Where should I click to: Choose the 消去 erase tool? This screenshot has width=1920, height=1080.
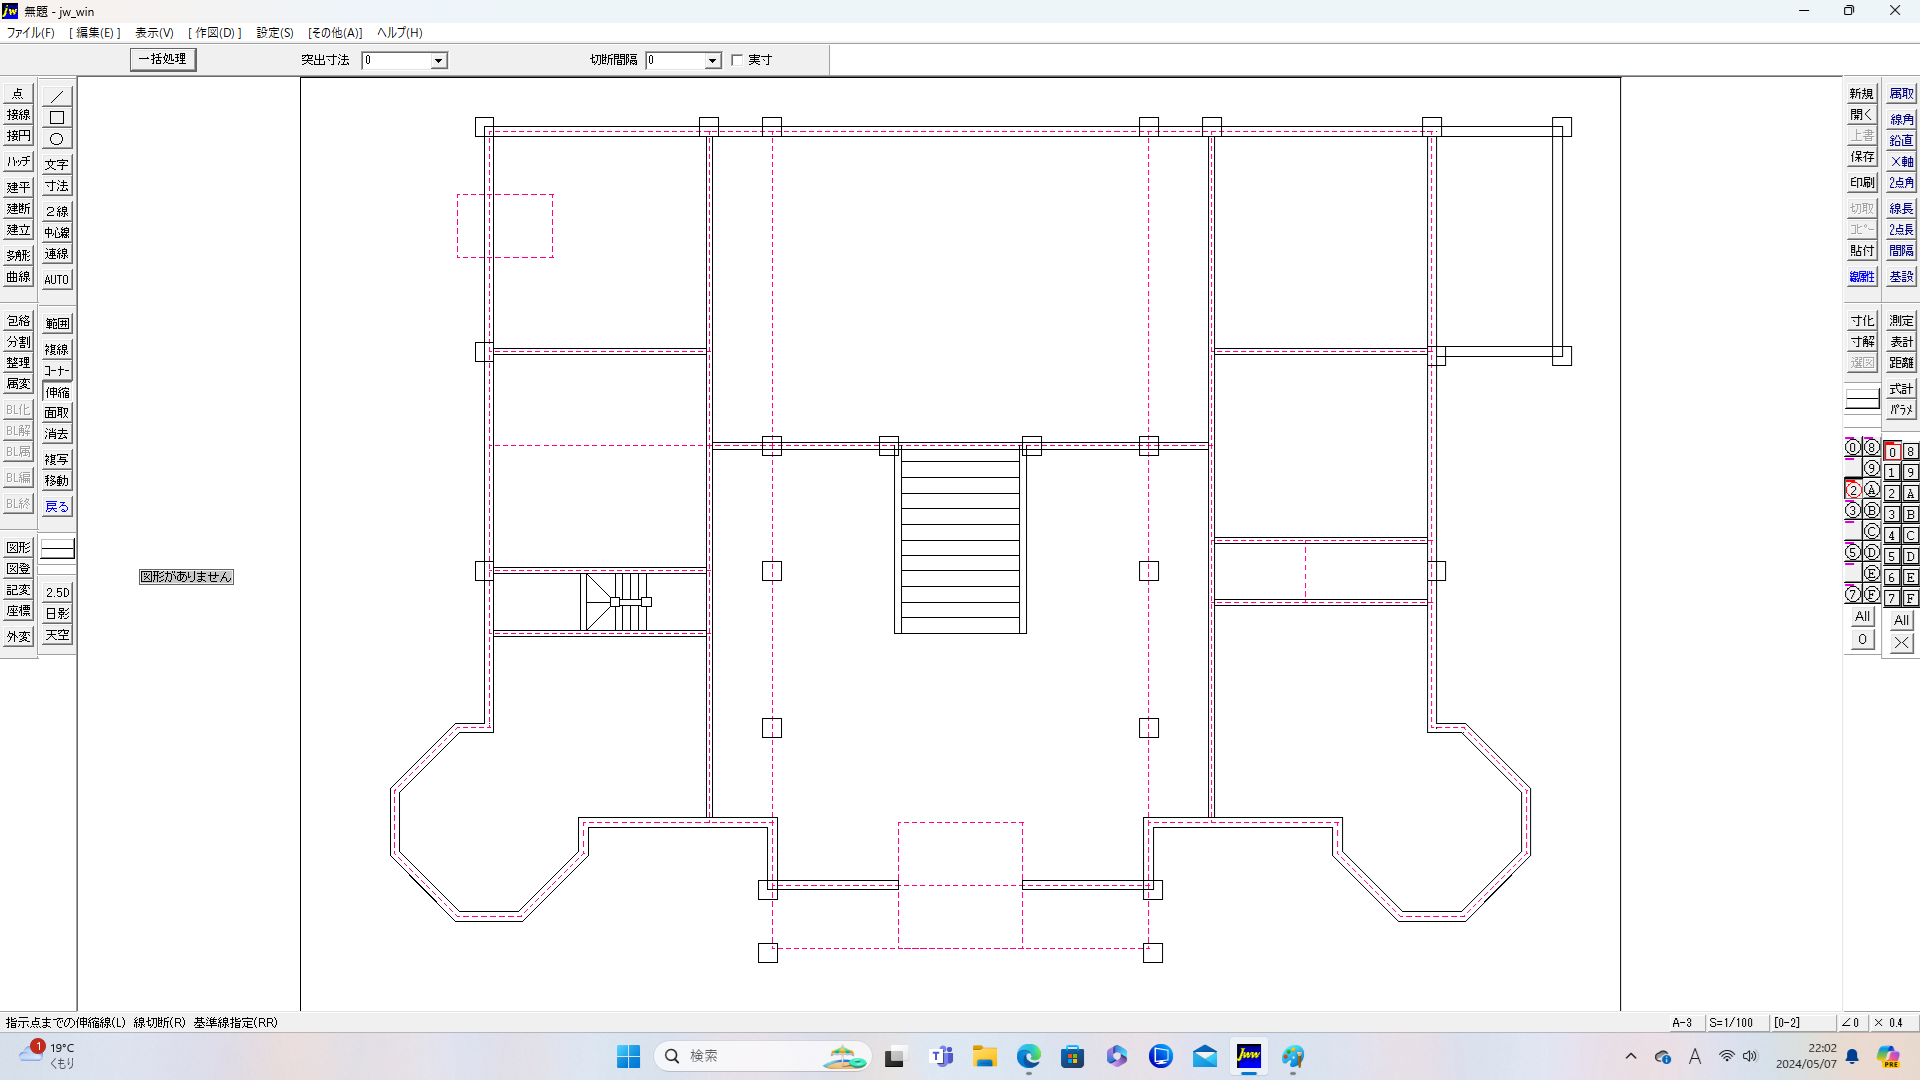57,434
